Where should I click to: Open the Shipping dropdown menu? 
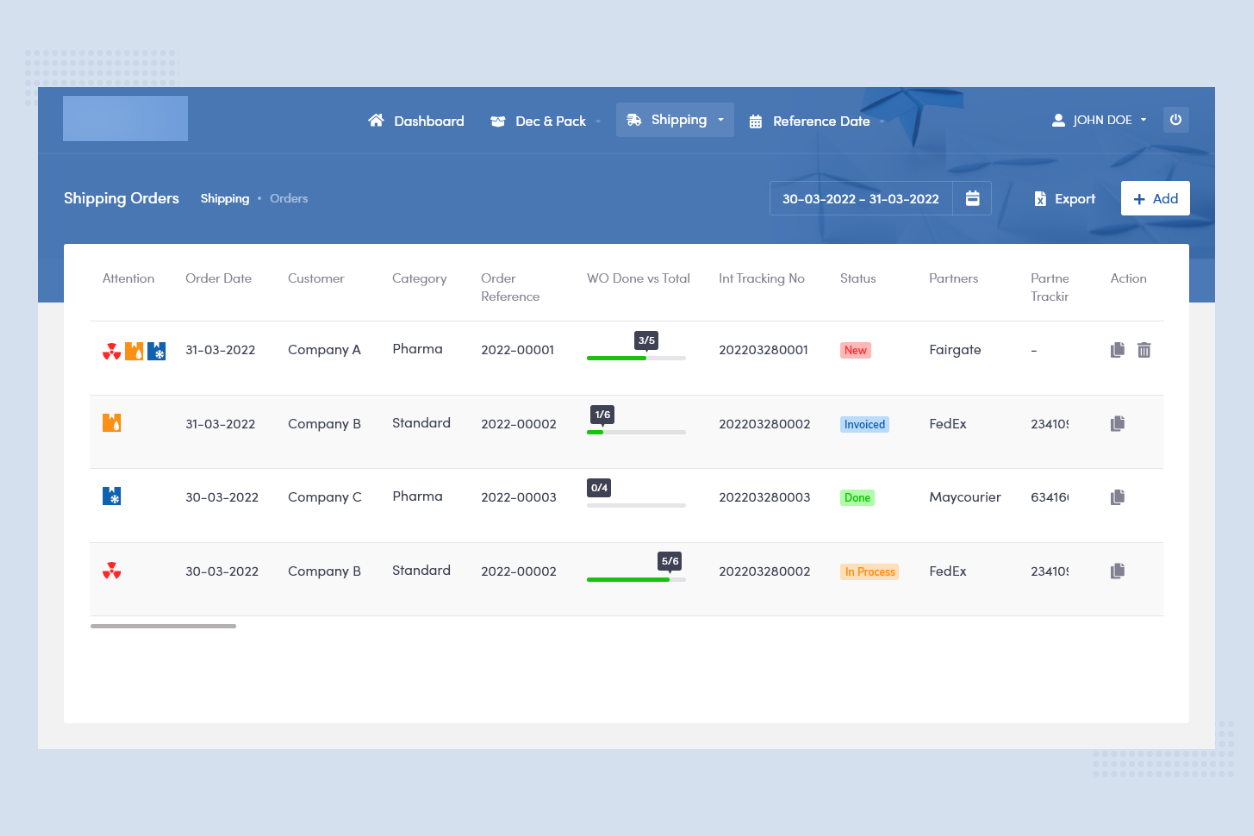[x=675, y=120]
